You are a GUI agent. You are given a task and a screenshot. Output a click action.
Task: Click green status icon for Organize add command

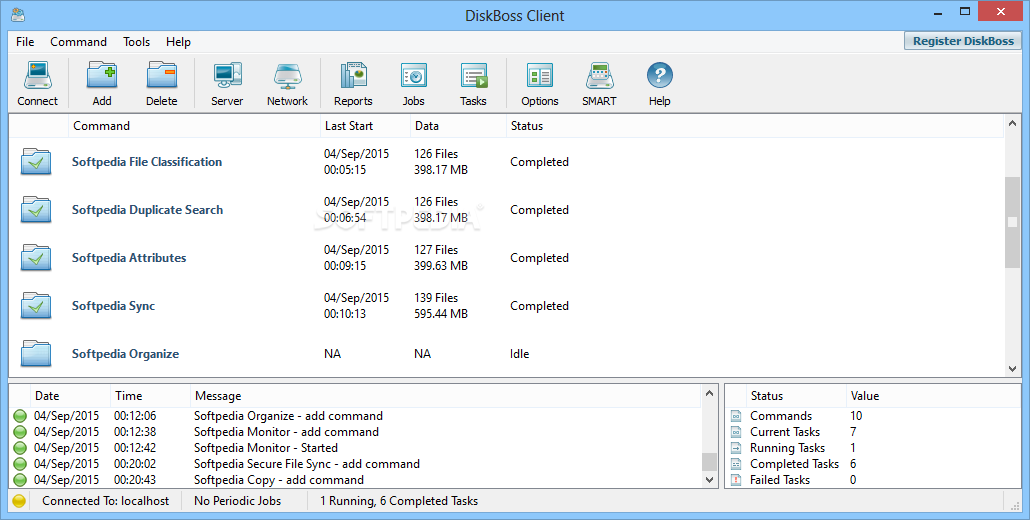click(x=20, y=416)
